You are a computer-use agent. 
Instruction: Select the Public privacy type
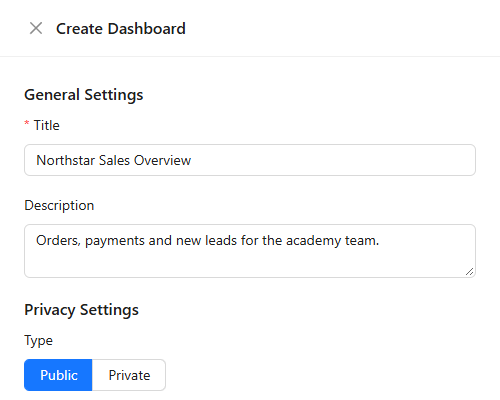click(58, 375)
